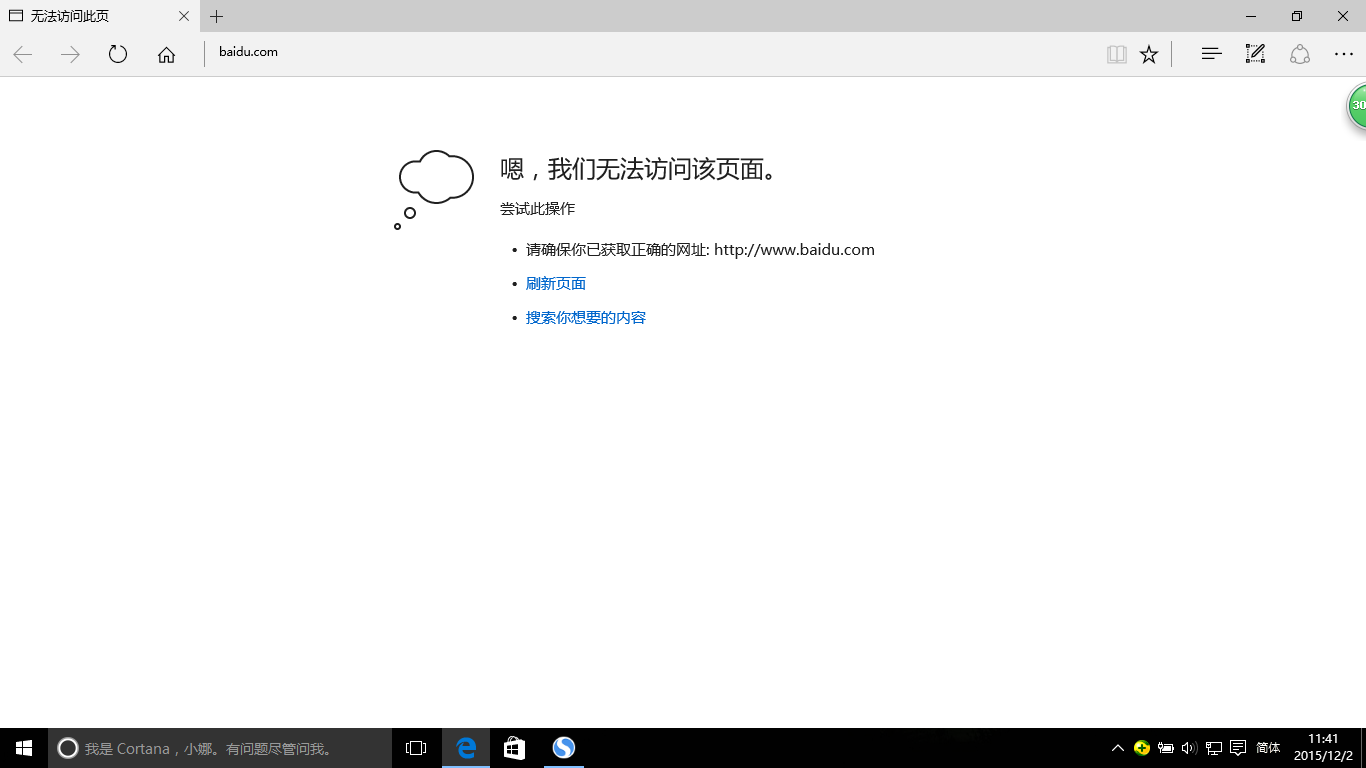Screen dimensions: 1366x768
Task: Open the Windows Store taskbar icon
Action: pos(514,748)
